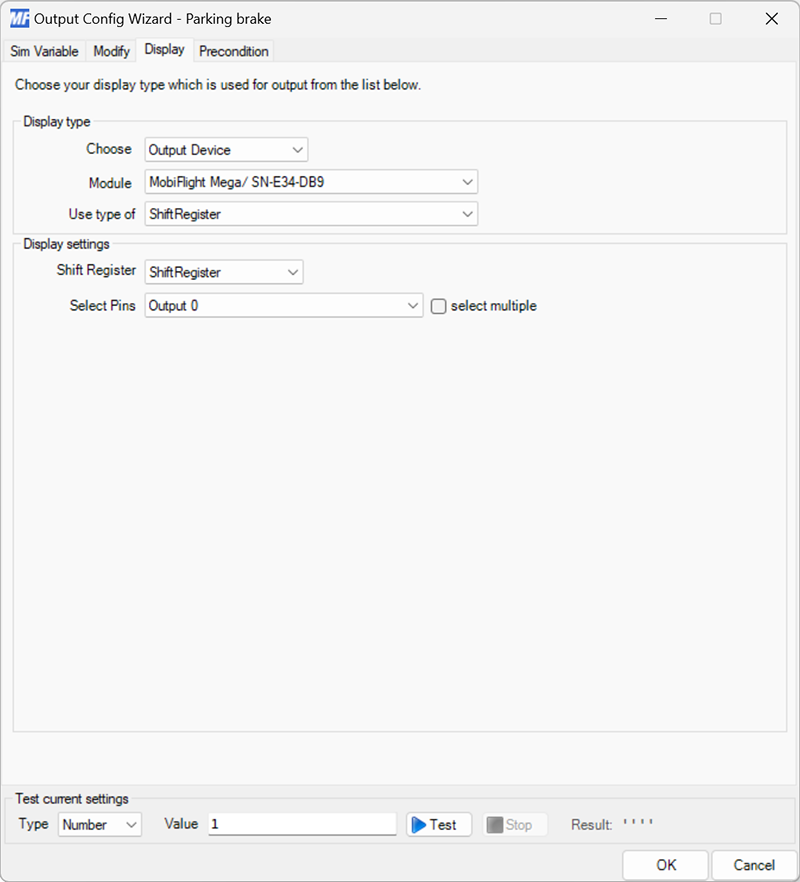800x882 pixels.
Task: Minimize the Output Config Wizard window
Action: [x=660, y=18]
